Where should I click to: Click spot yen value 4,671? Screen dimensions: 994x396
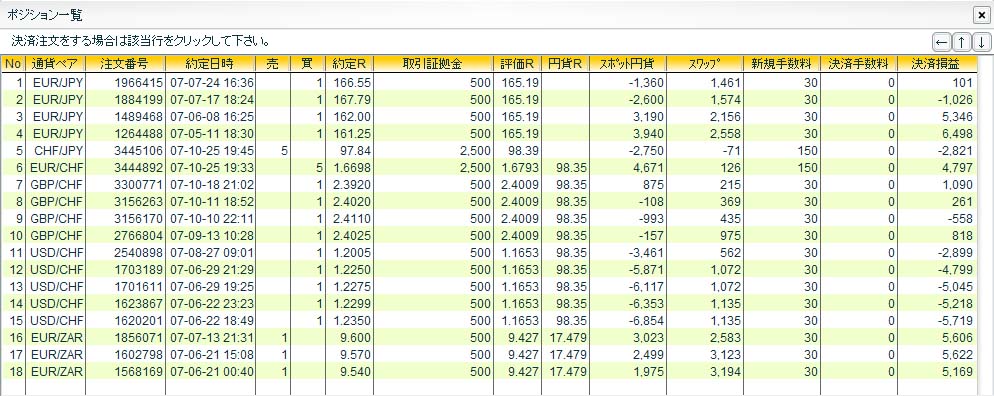click(x=649, y=168)
